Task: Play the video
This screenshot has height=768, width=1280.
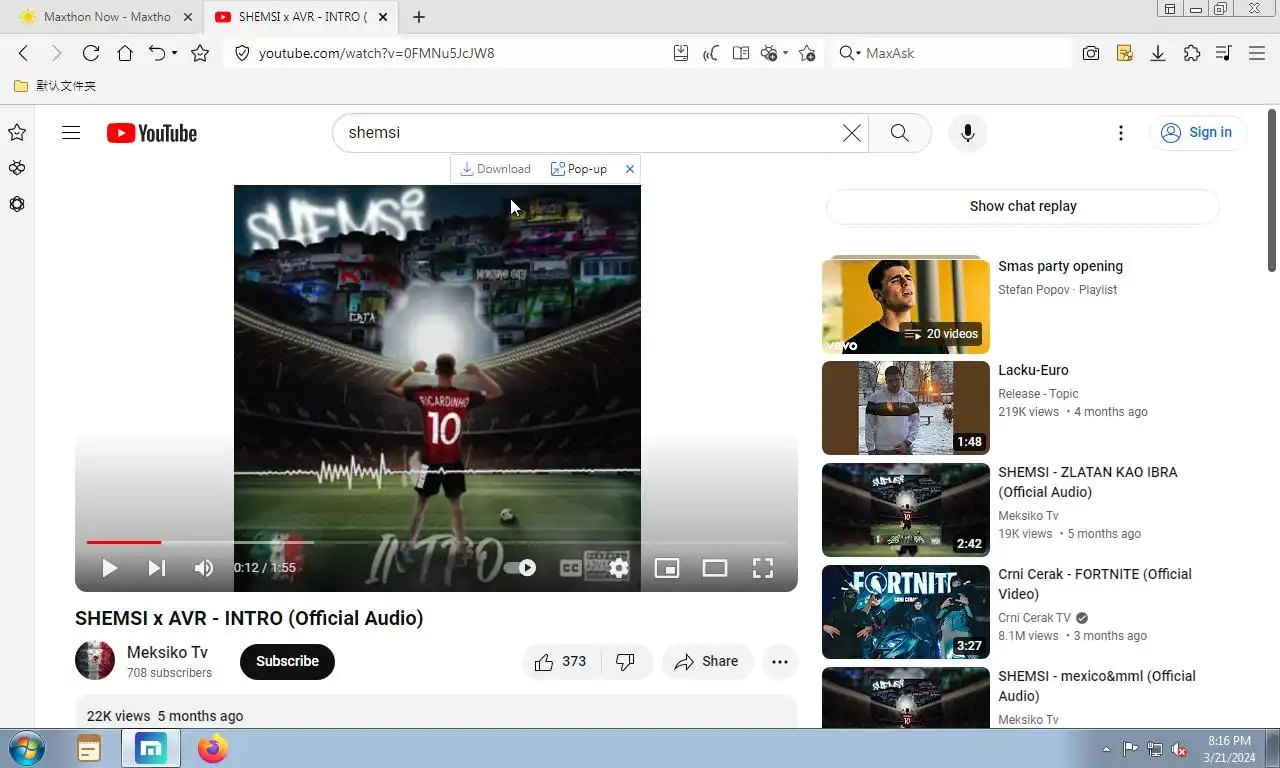Action: pos(109,568)
